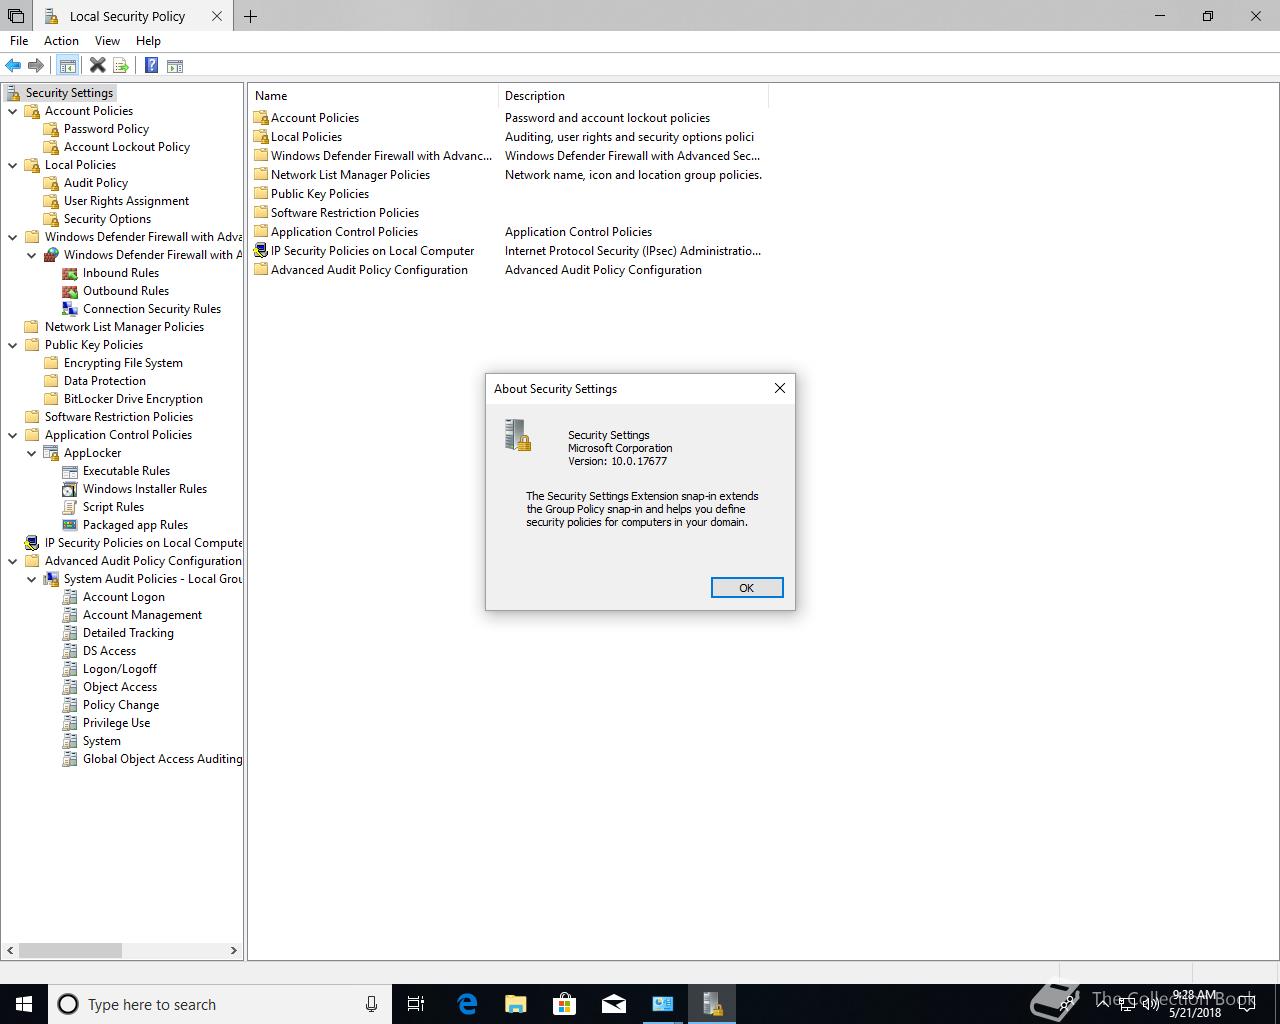Click the tree pane scroll left arrow
1280x1024 pixels.
(10, 950)
